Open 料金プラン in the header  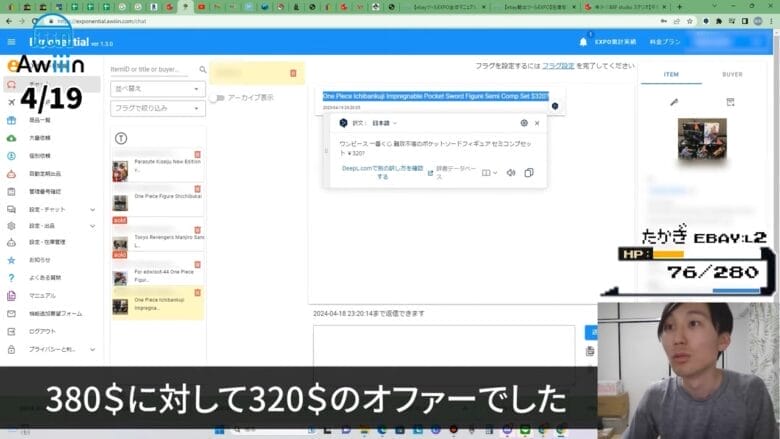coord(665,42)
